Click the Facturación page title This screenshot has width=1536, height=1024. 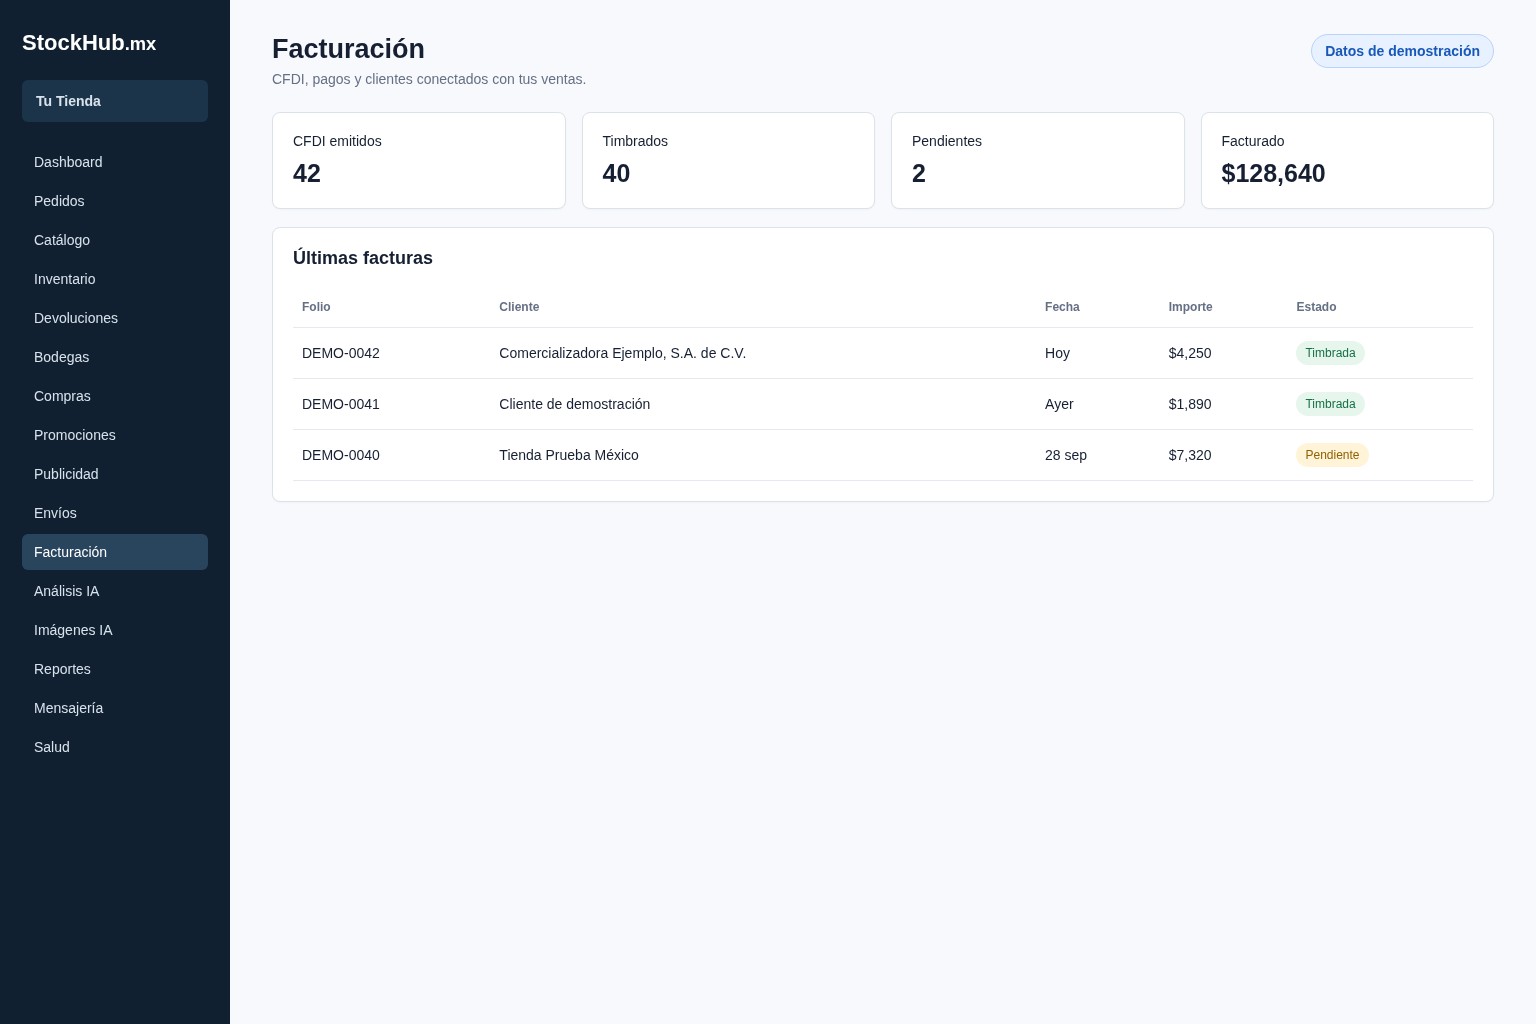click(348, 49)
